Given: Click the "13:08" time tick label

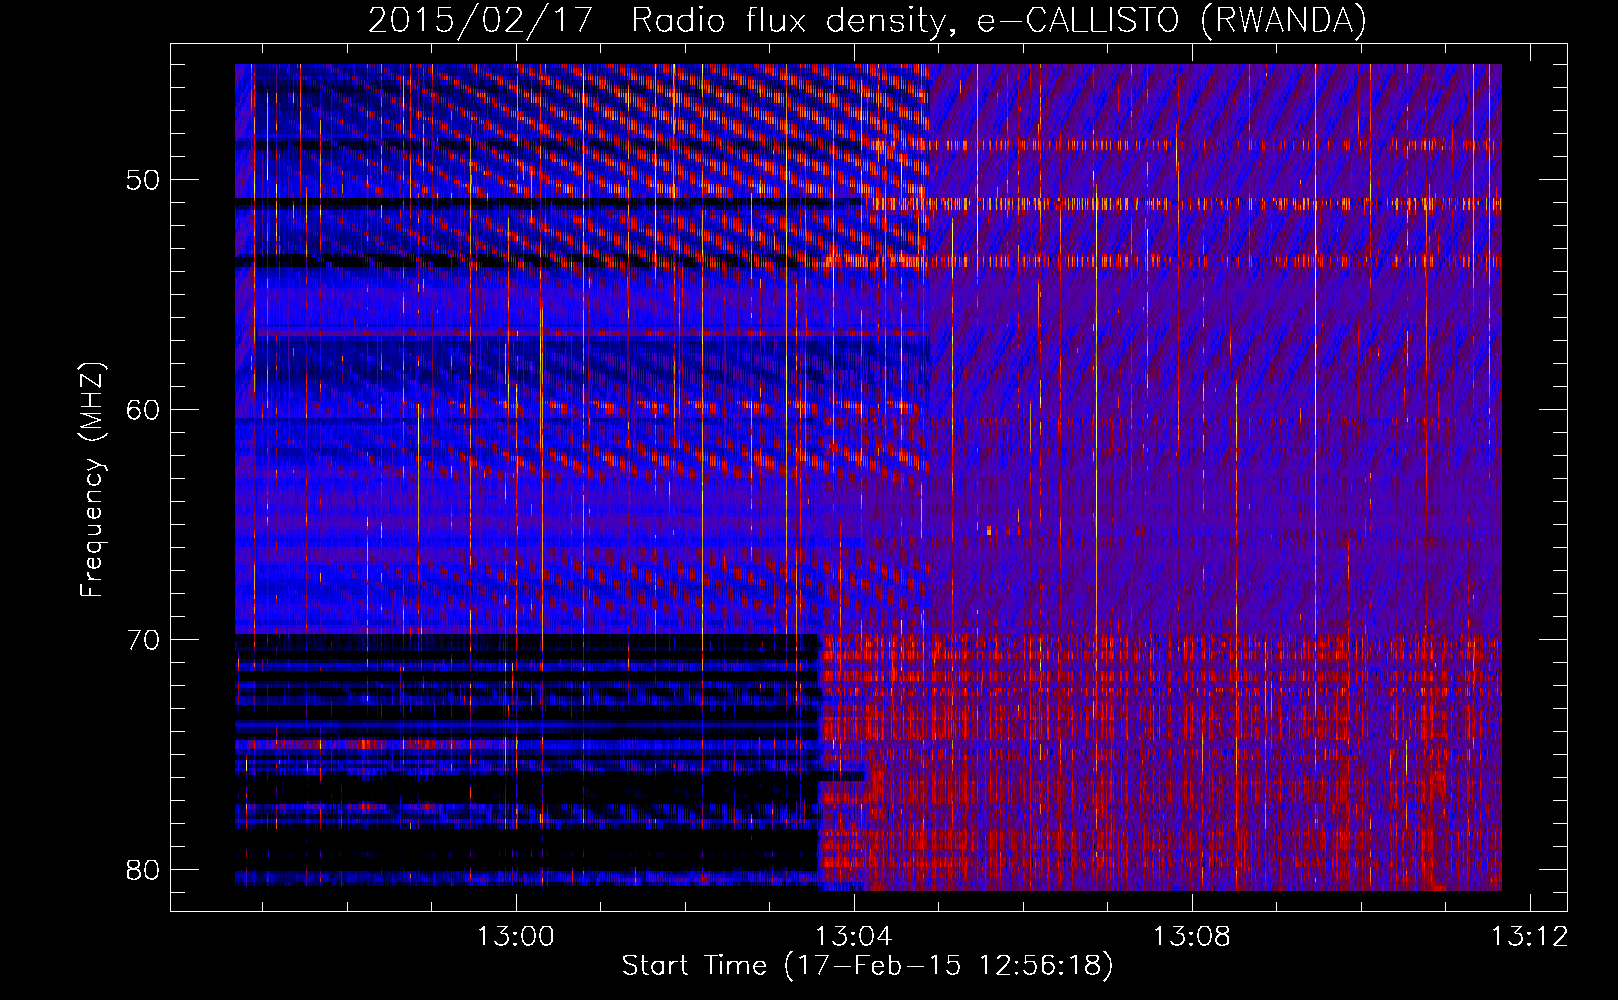Looking at the screenshot, I should coord(1192,937).
